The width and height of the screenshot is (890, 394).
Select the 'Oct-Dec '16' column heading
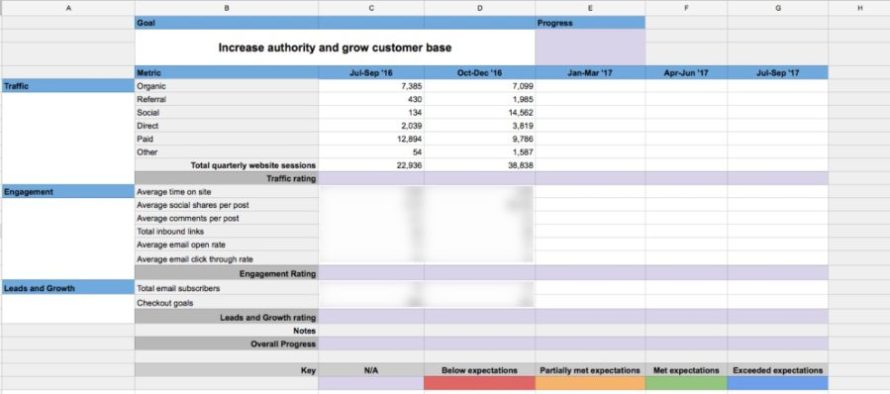[x=480, y=73]
